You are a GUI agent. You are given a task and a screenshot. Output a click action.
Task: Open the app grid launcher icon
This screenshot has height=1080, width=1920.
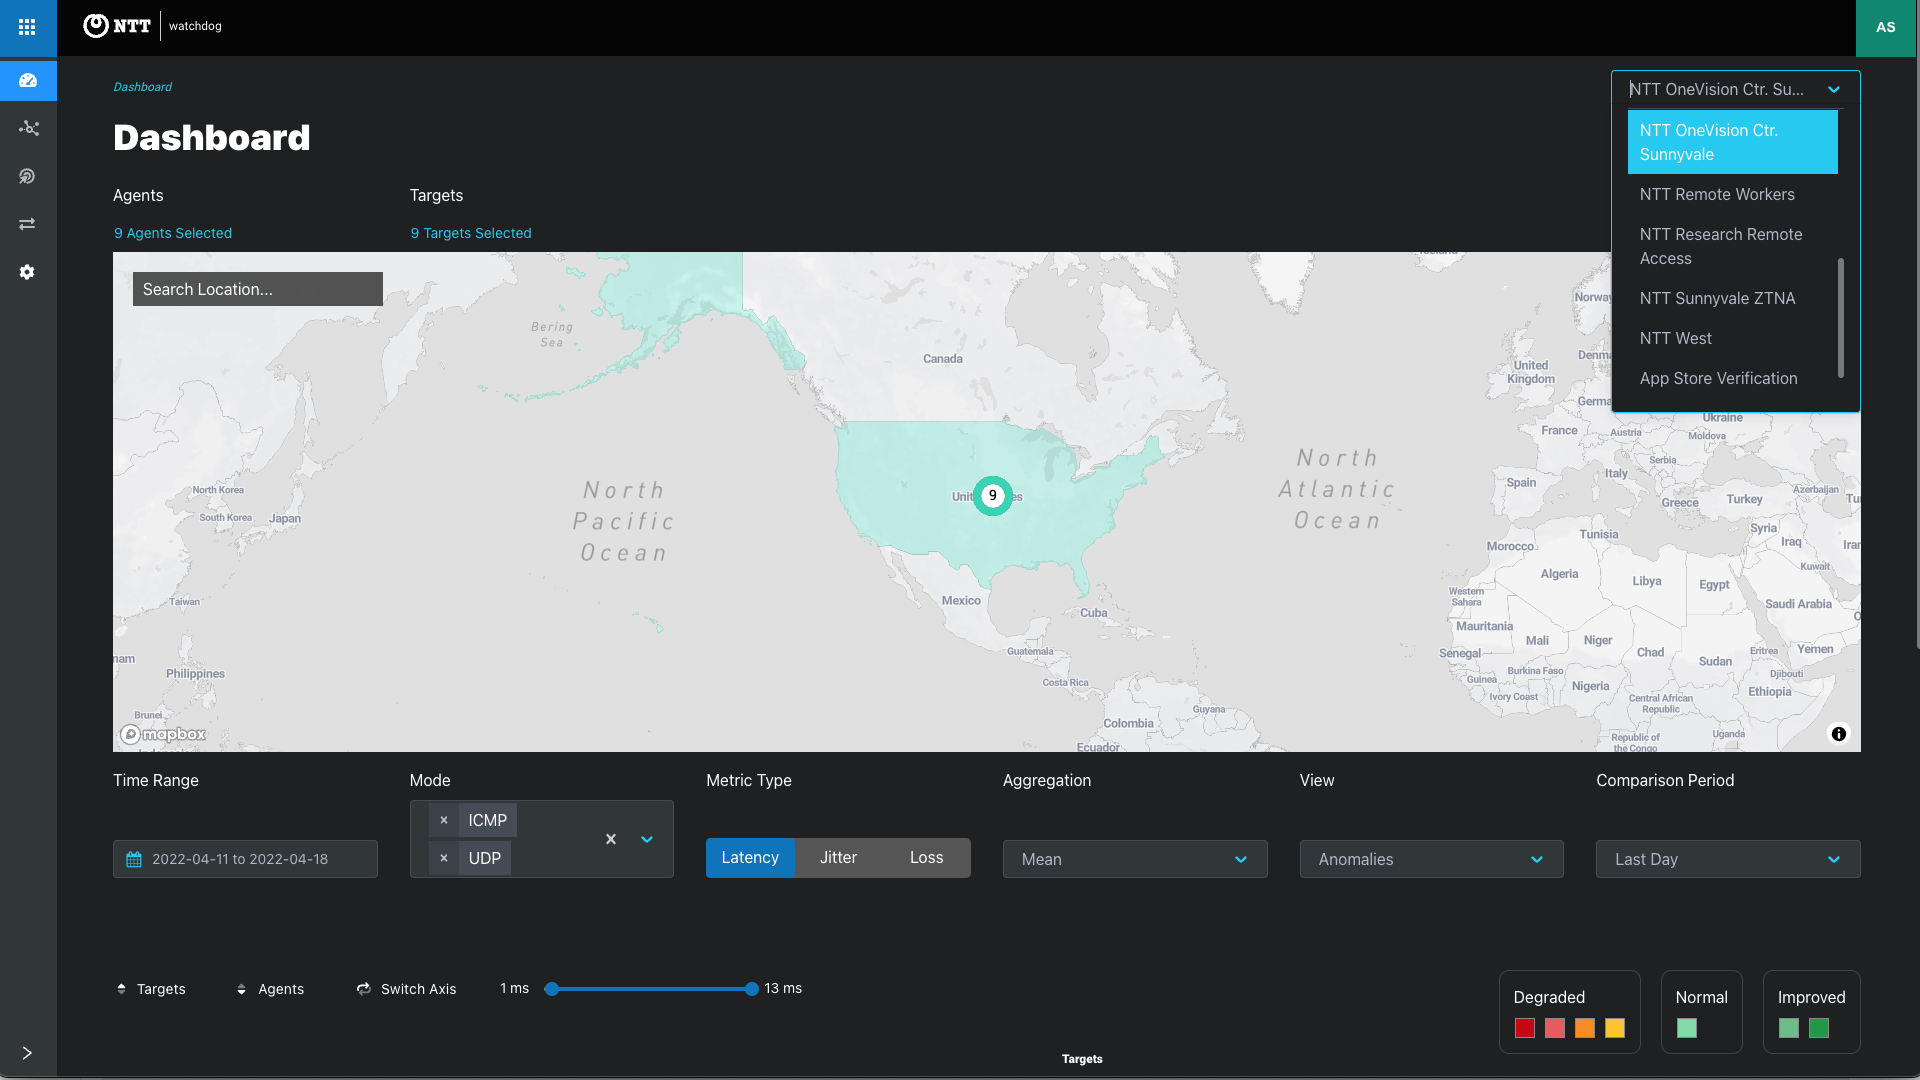tap(27, 27)
